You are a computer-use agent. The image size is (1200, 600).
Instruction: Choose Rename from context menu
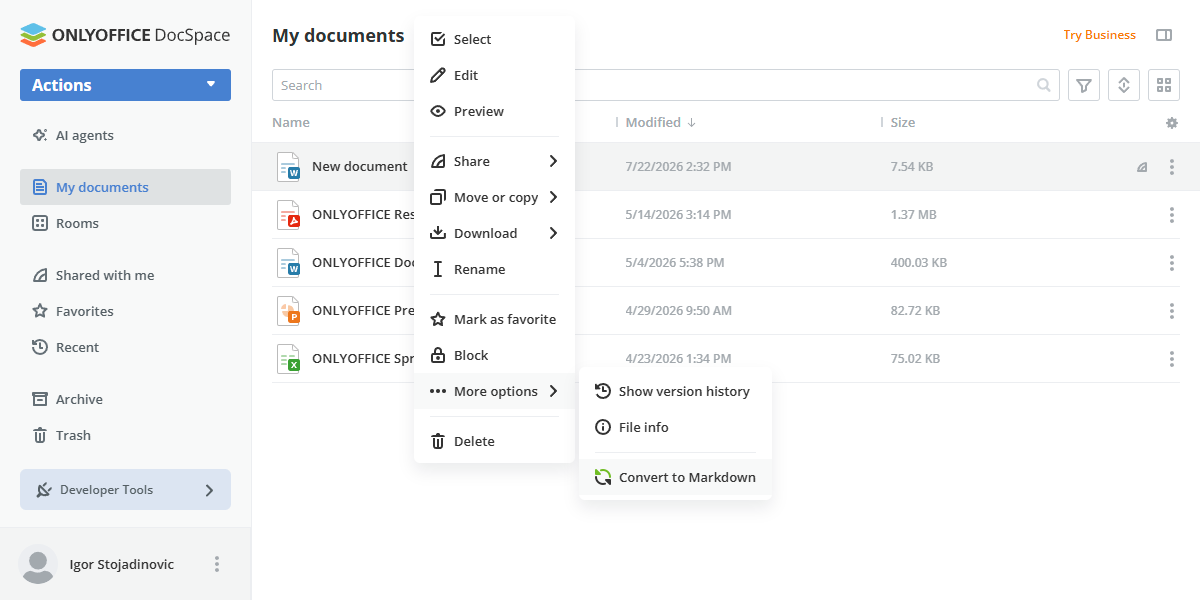(495, 269)
